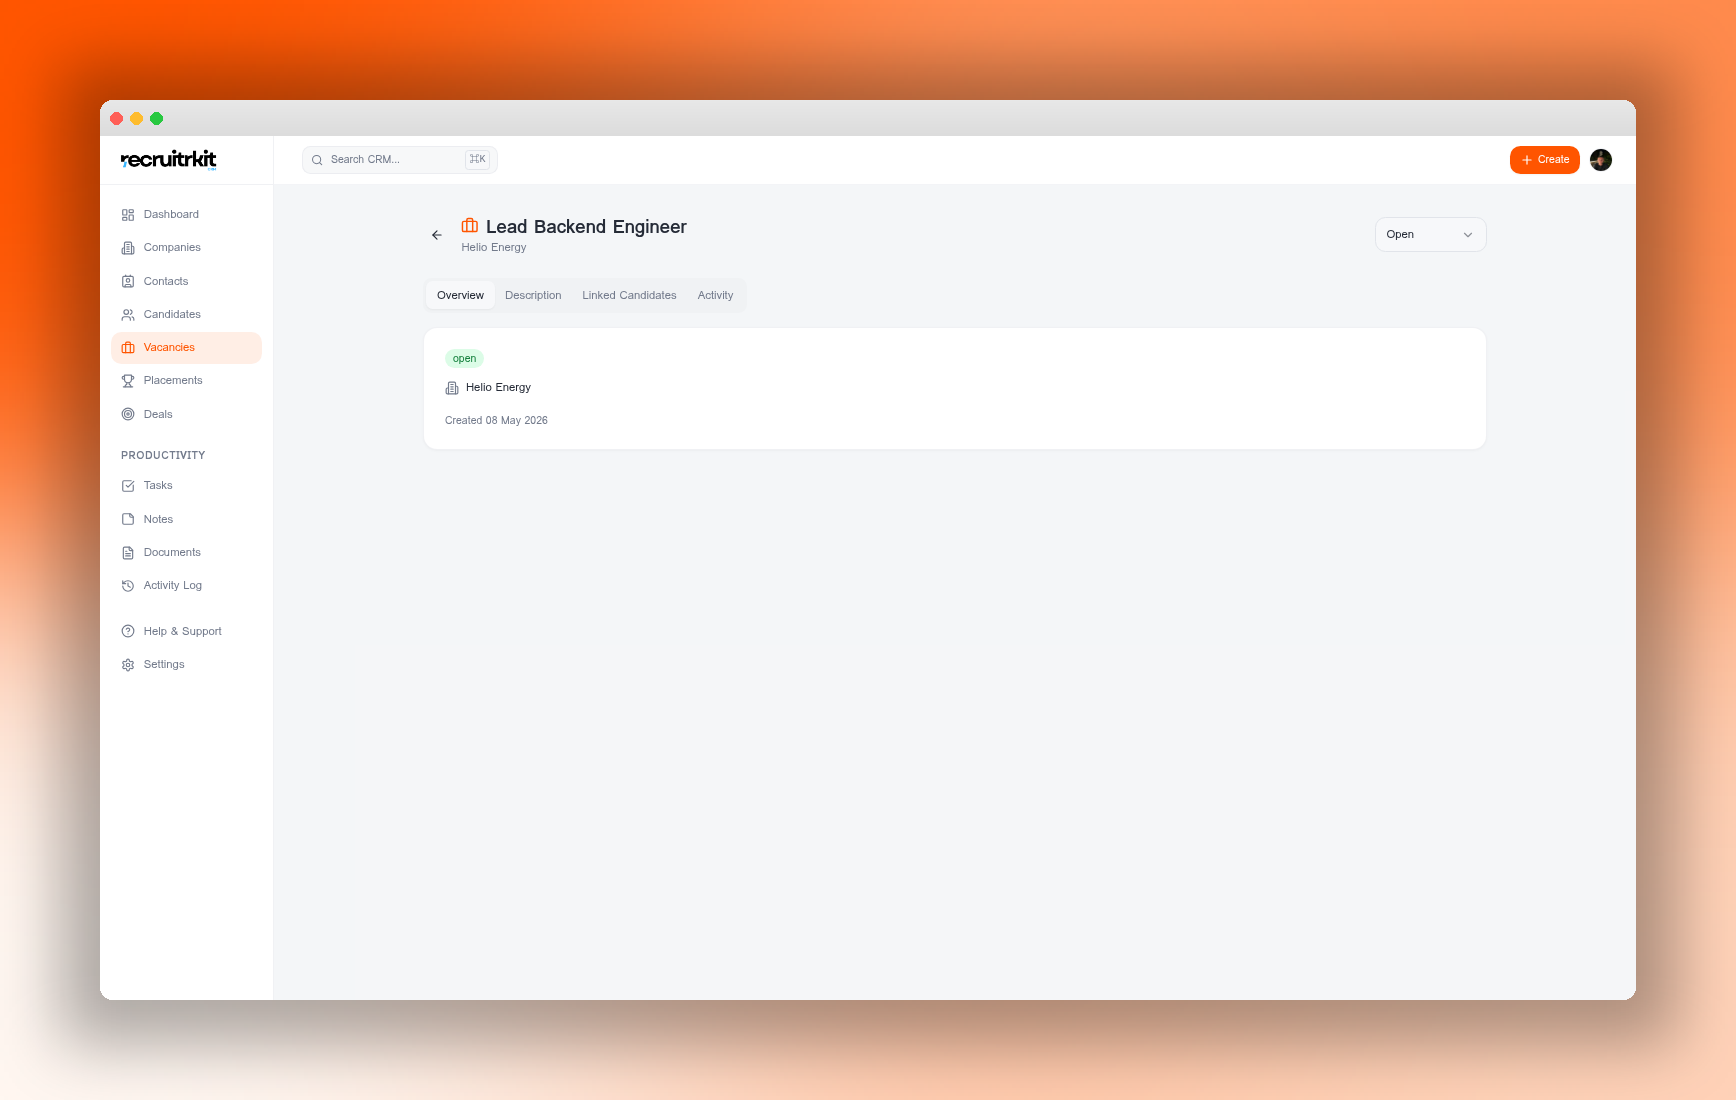Image resolution: width=1736 pixels, height=1100 pixels.
Task: Click the chevron on the status dropdown
Action: (x=1468, y=235)
